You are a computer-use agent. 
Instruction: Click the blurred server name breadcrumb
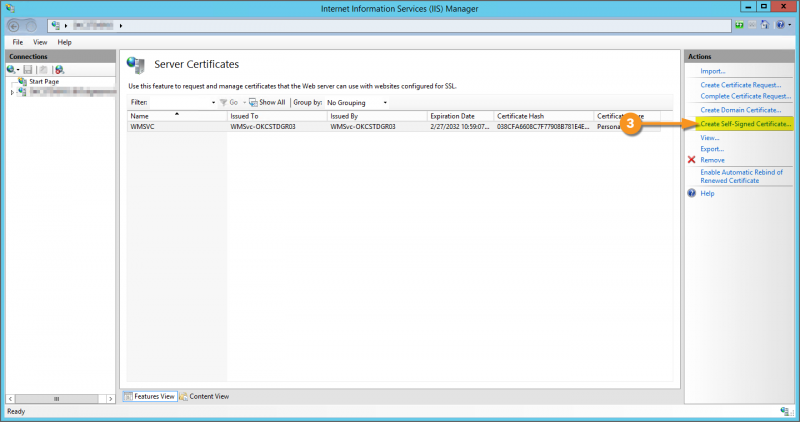click(93, 25)
